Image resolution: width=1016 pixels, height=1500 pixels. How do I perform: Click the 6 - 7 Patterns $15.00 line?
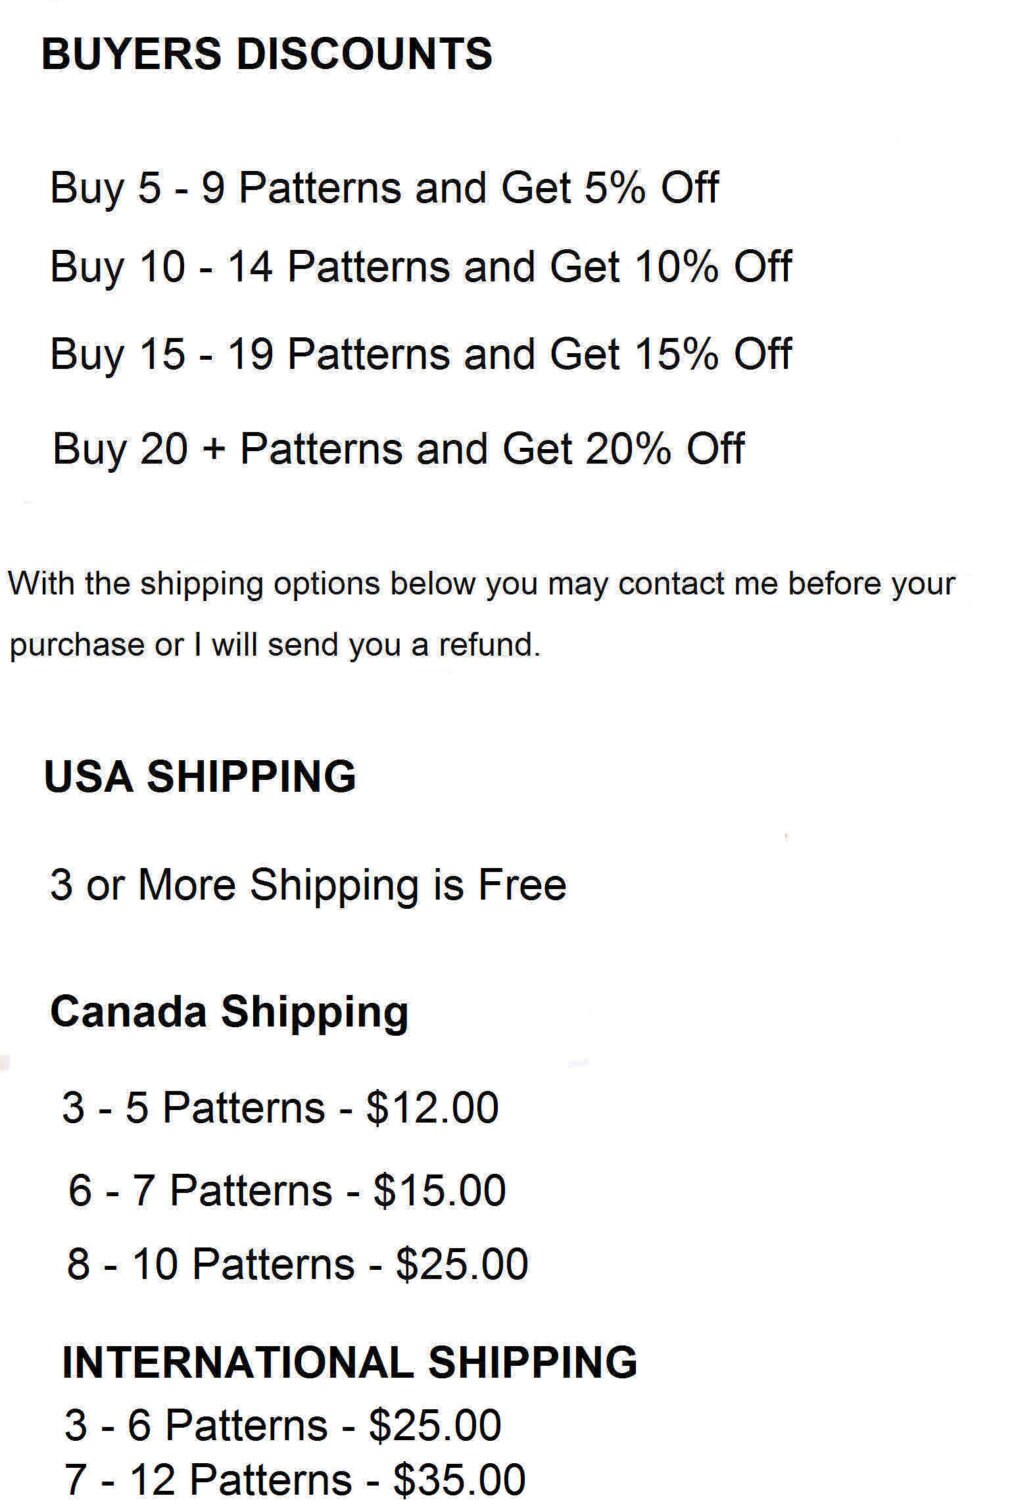pyautogui.click(x=287, y=1191)
